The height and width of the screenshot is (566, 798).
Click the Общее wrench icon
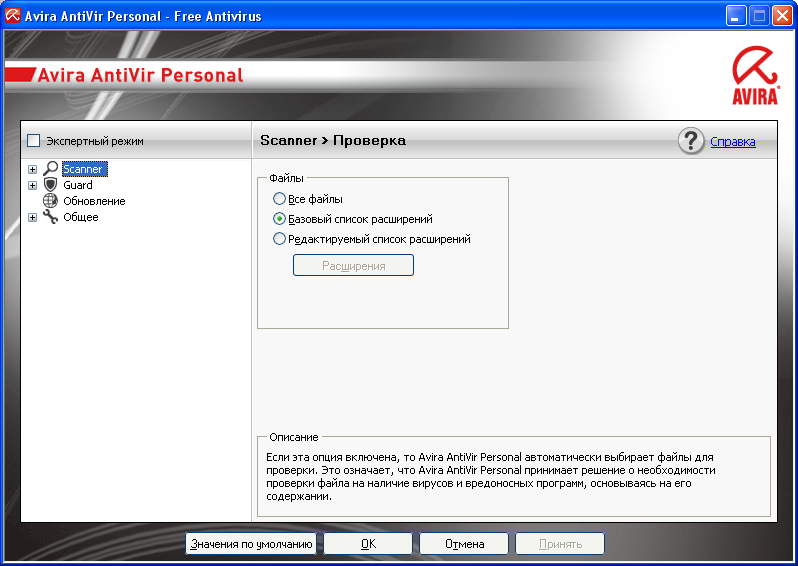50,217
